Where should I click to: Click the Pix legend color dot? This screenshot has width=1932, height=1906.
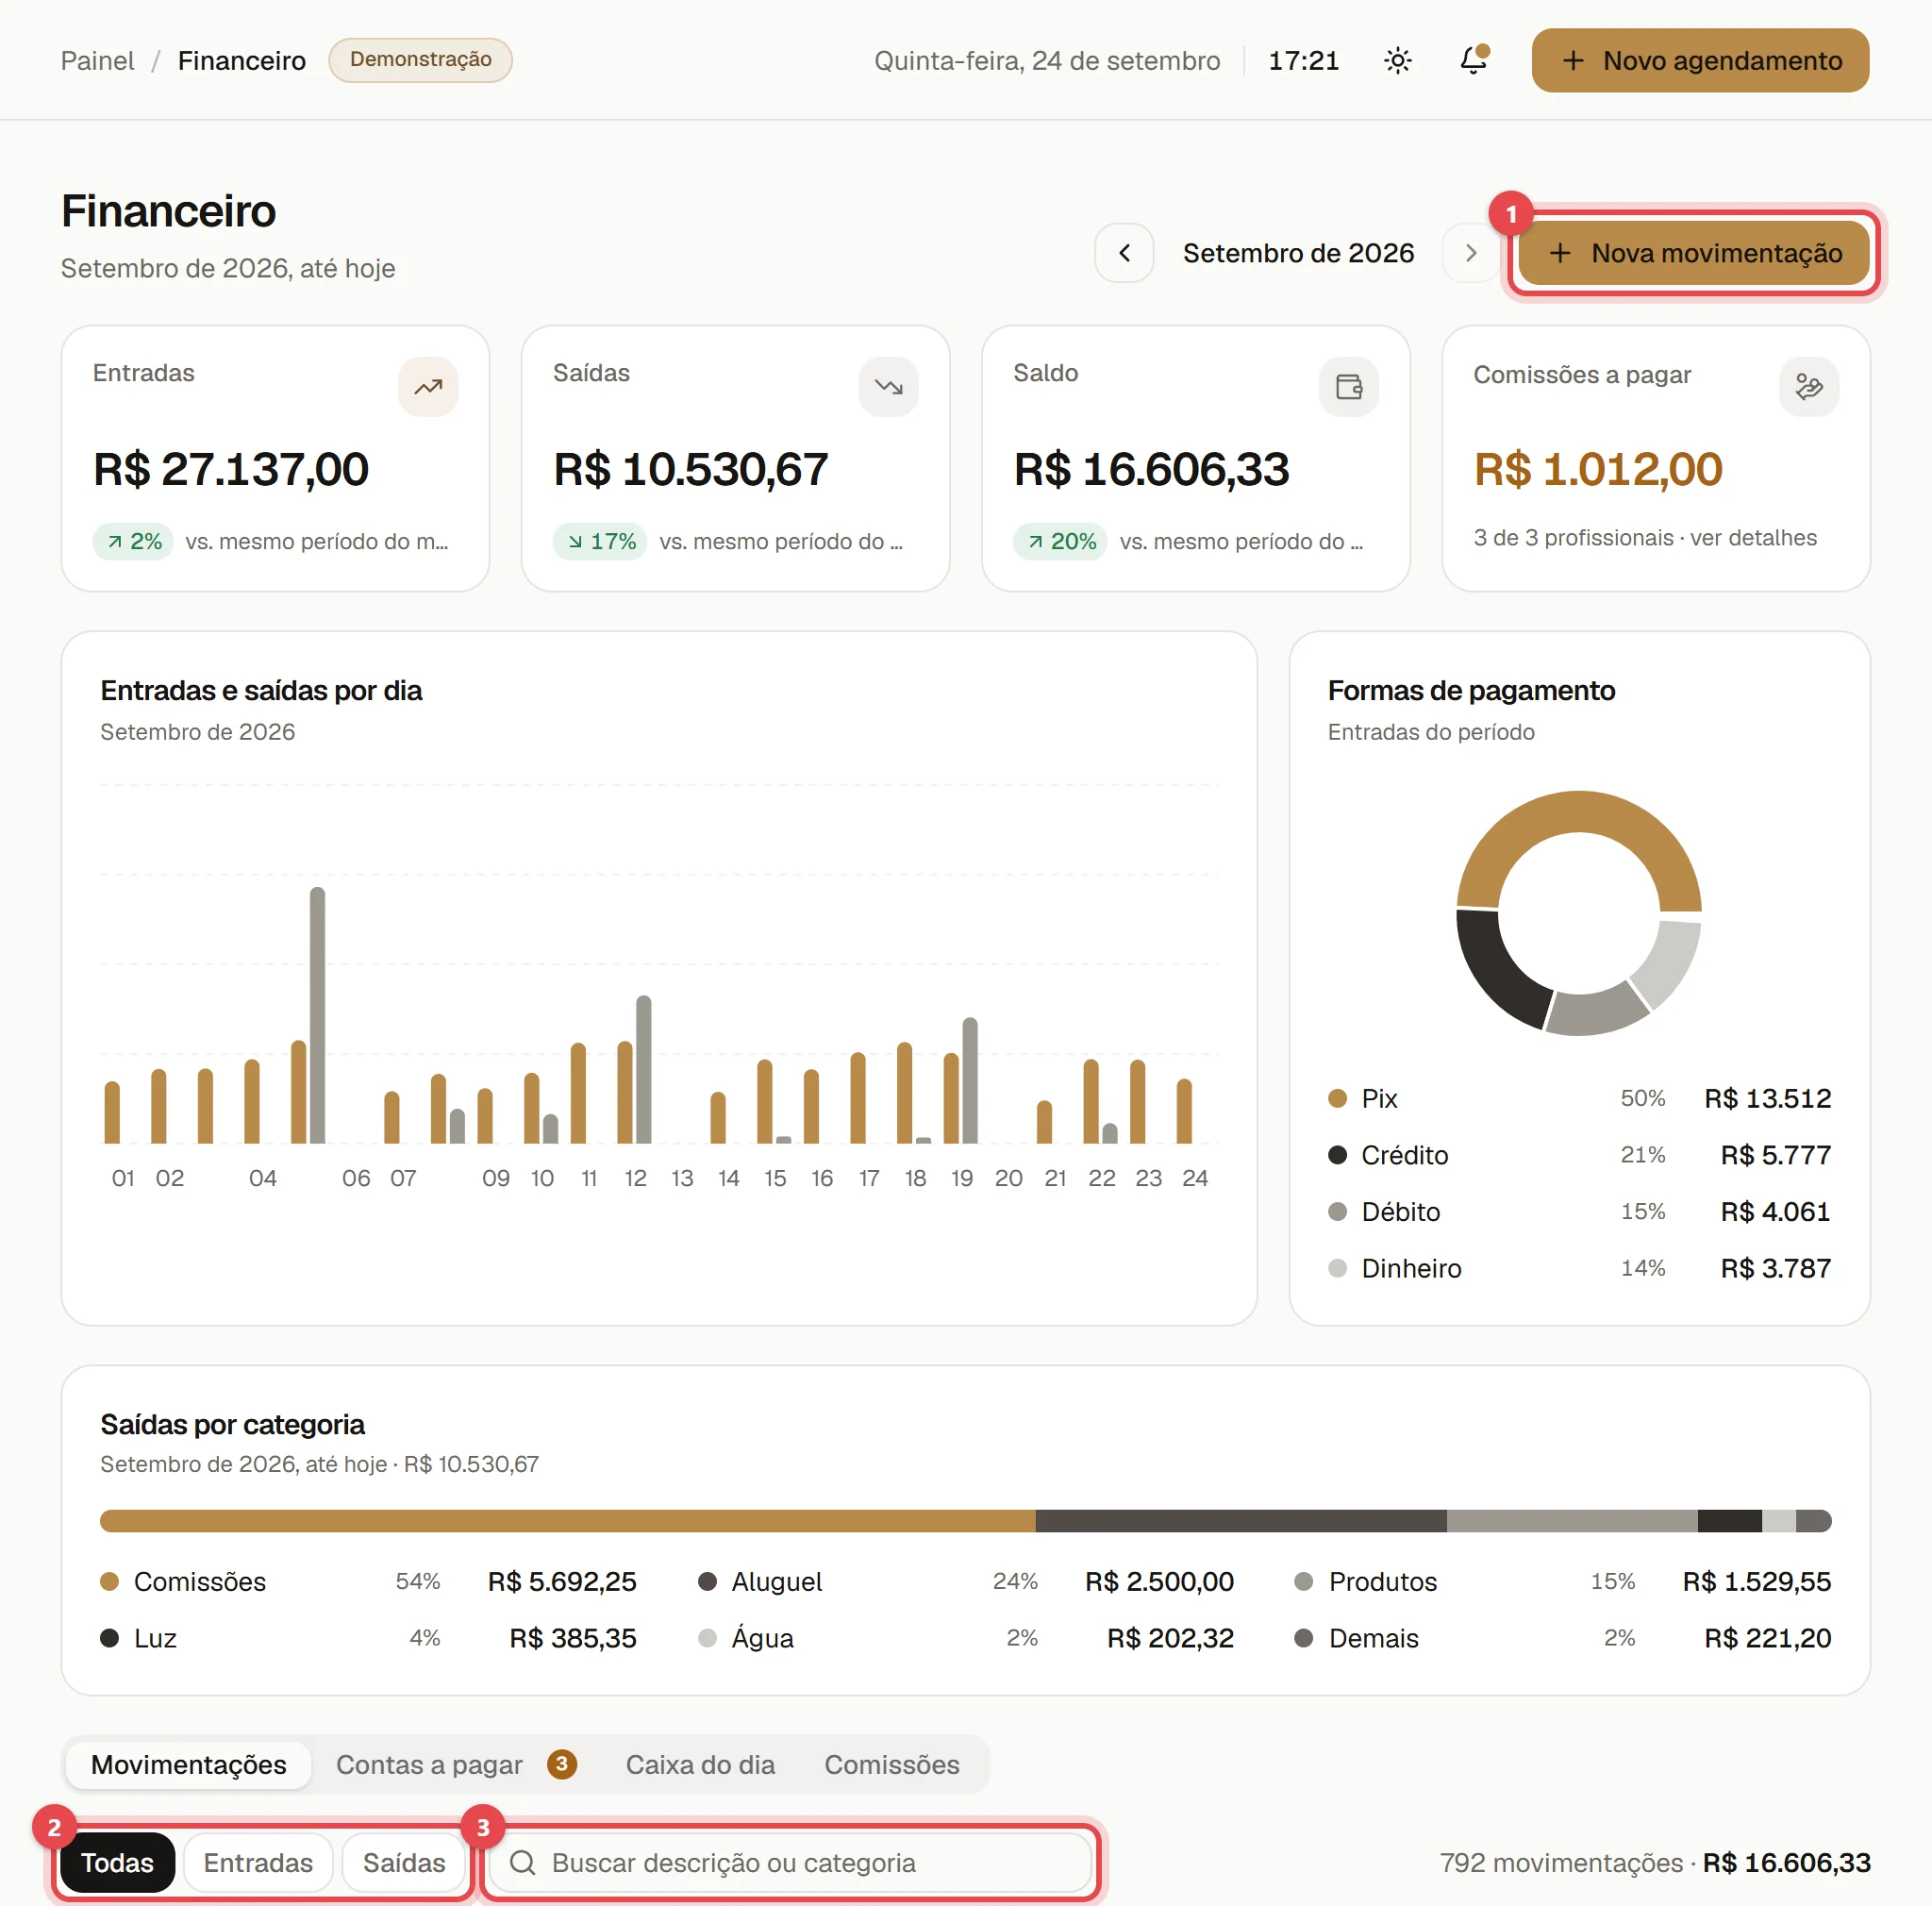1337,1098
